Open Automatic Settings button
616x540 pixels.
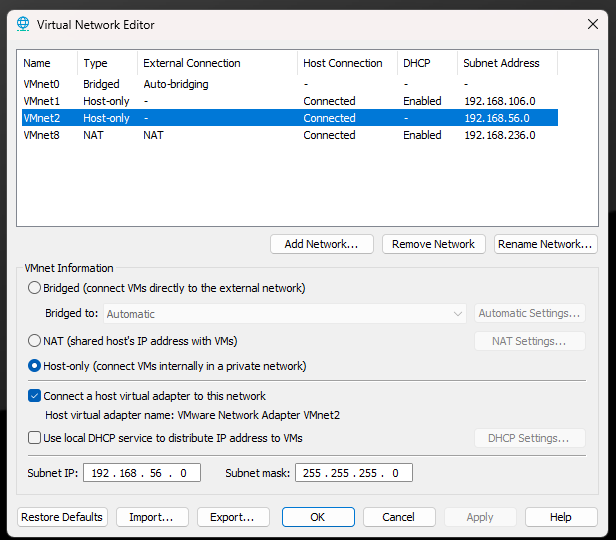tap(530, 313)
